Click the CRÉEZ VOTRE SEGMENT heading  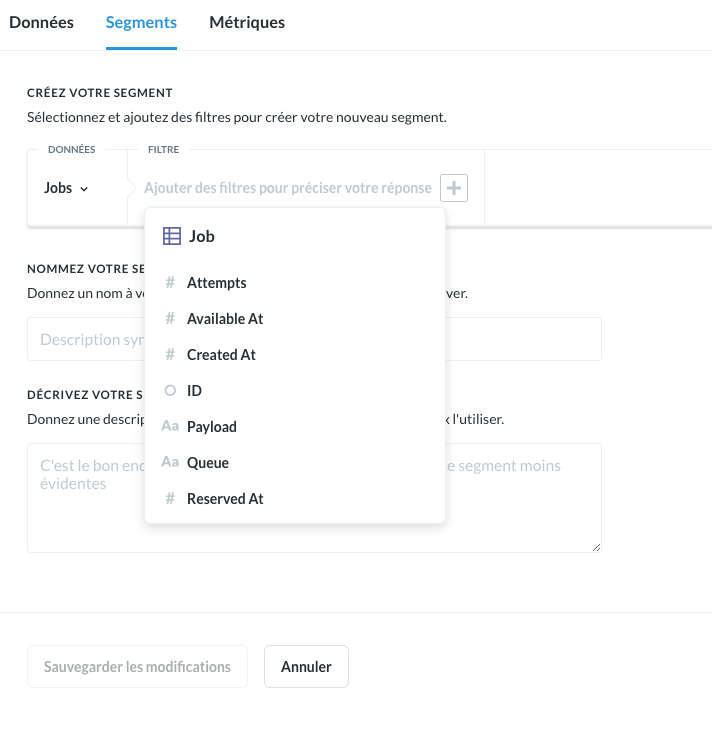[100, 93]
